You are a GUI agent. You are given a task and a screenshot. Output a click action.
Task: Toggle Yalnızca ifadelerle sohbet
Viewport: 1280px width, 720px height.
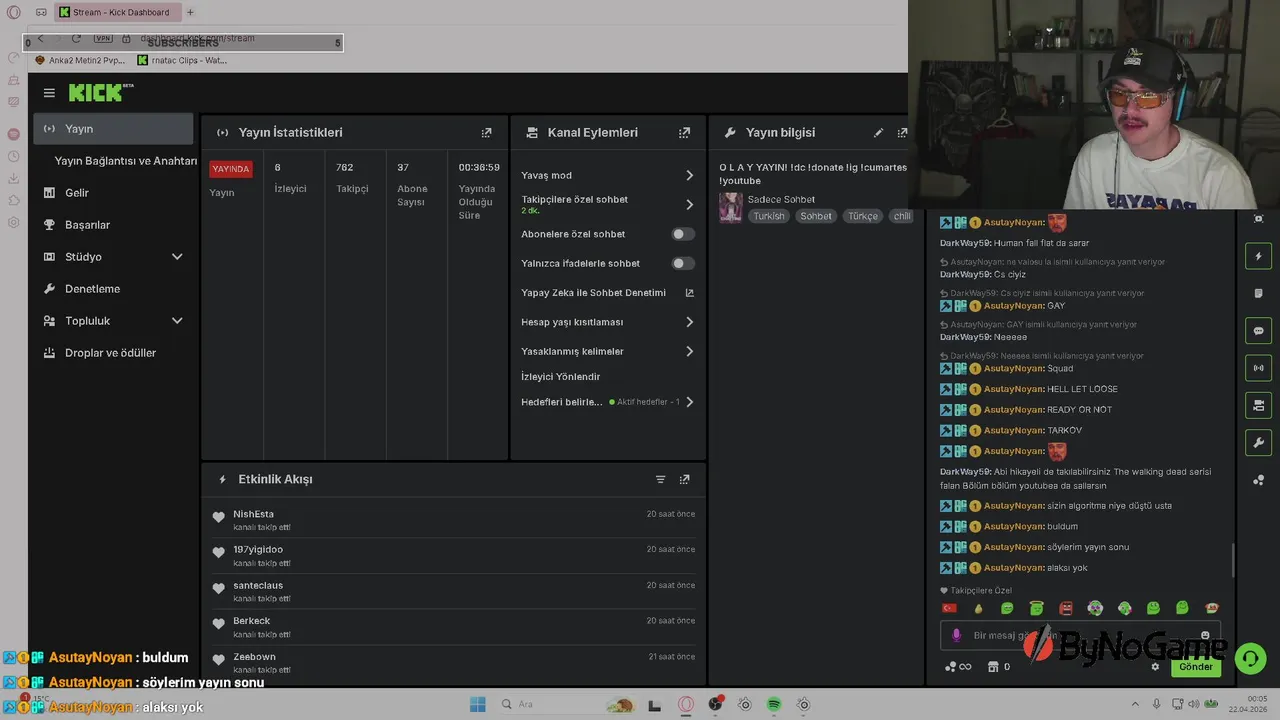[682, 263]
